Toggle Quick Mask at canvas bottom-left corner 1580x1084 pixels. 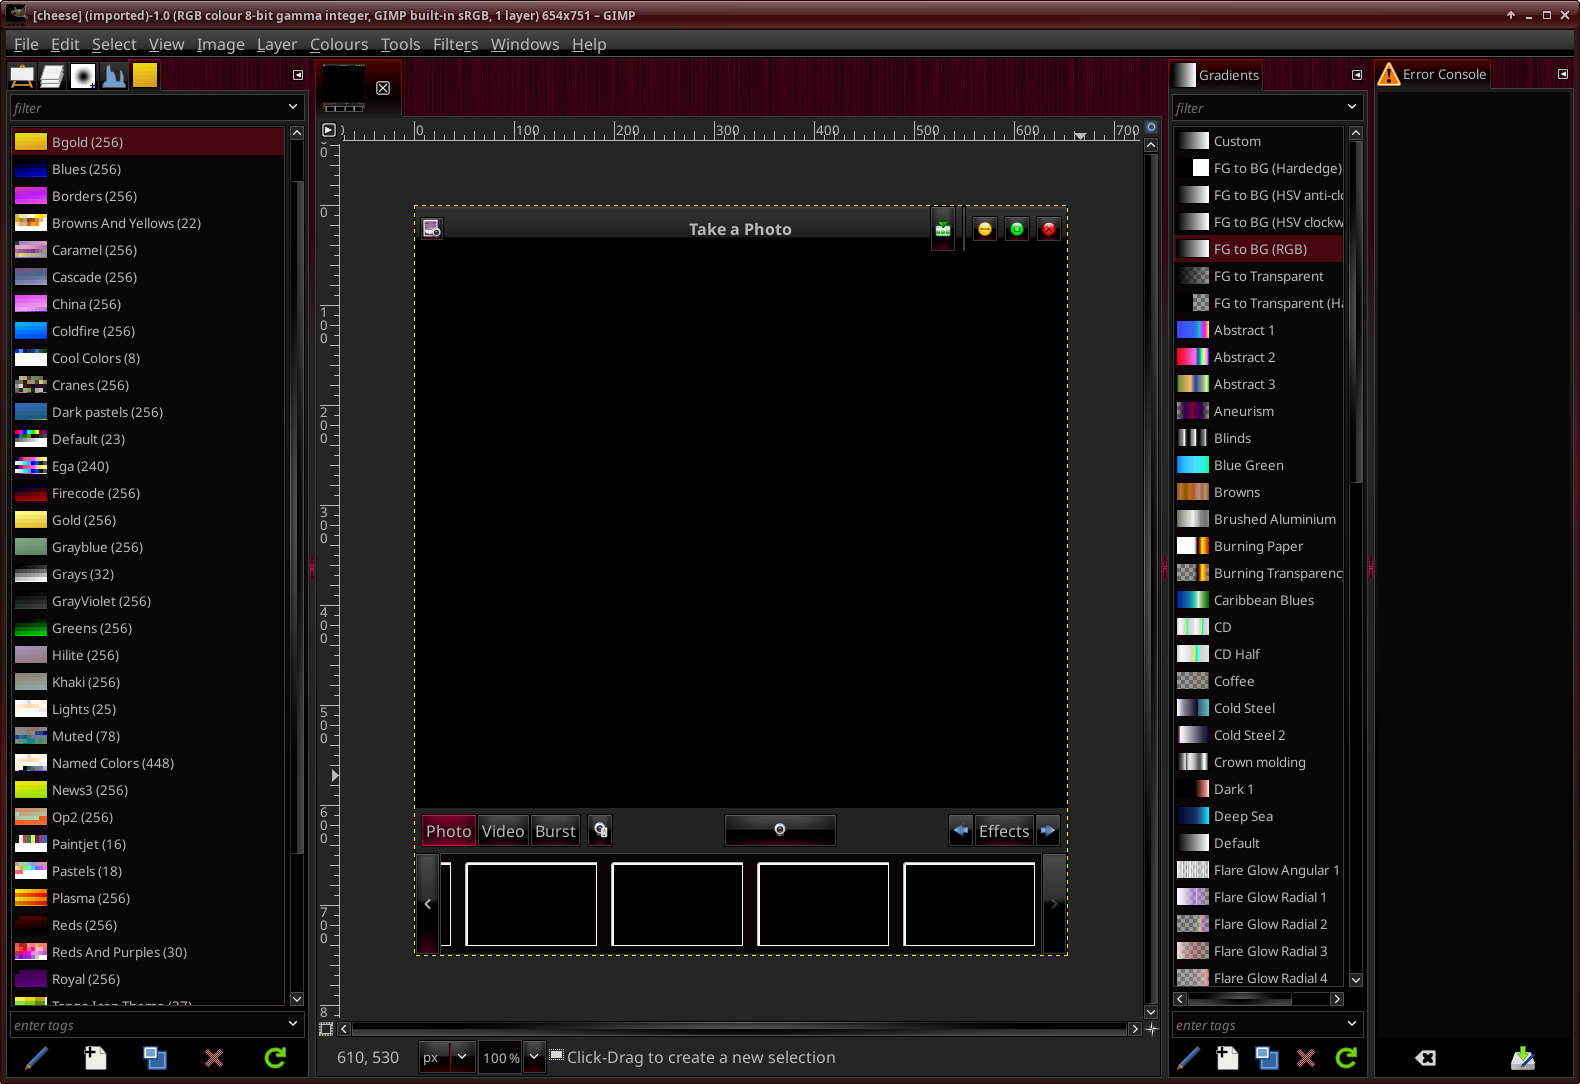point(326,1028)
